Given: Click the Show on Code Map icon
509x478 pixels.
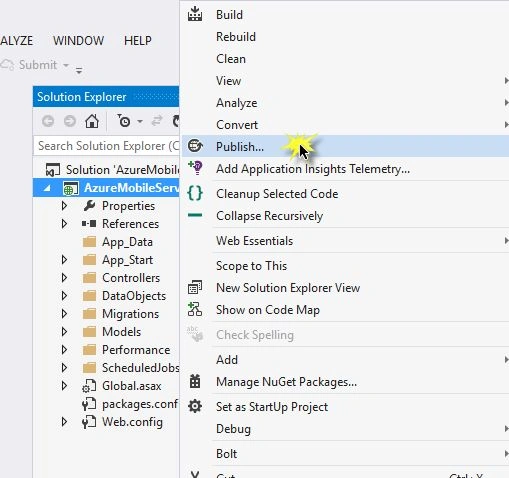Looking at the screenshot, I should [195, 309].
